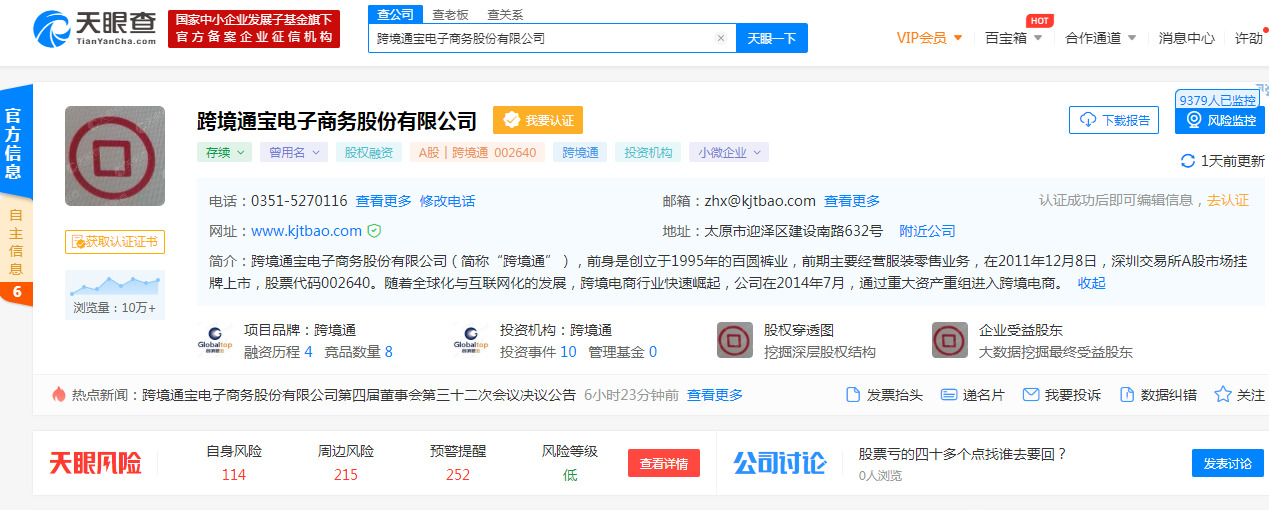Click the 竞品数量 8 link
Viewport: 1269px width, 510px height.
[x=359, y=352]
